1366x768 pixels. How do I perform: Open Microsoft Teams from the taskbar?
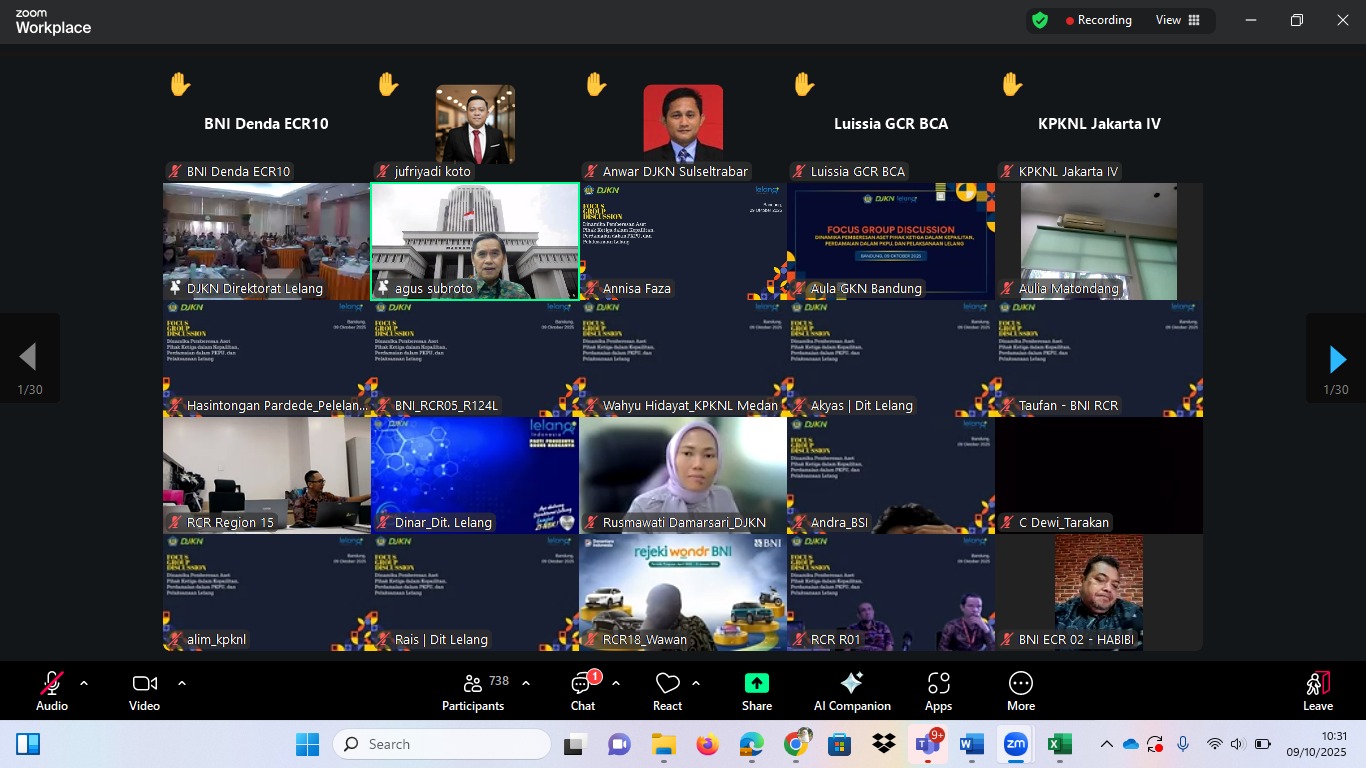[925, 745]
